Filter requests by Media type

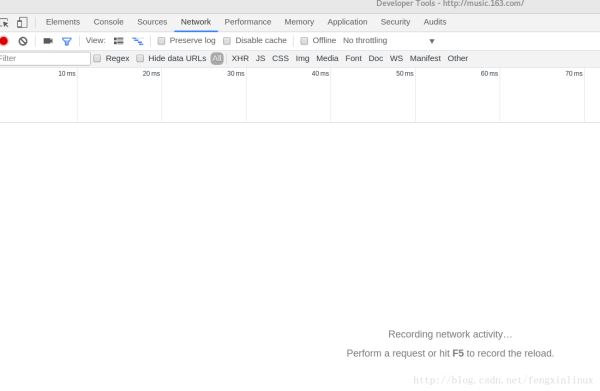(x=327, y=58)
